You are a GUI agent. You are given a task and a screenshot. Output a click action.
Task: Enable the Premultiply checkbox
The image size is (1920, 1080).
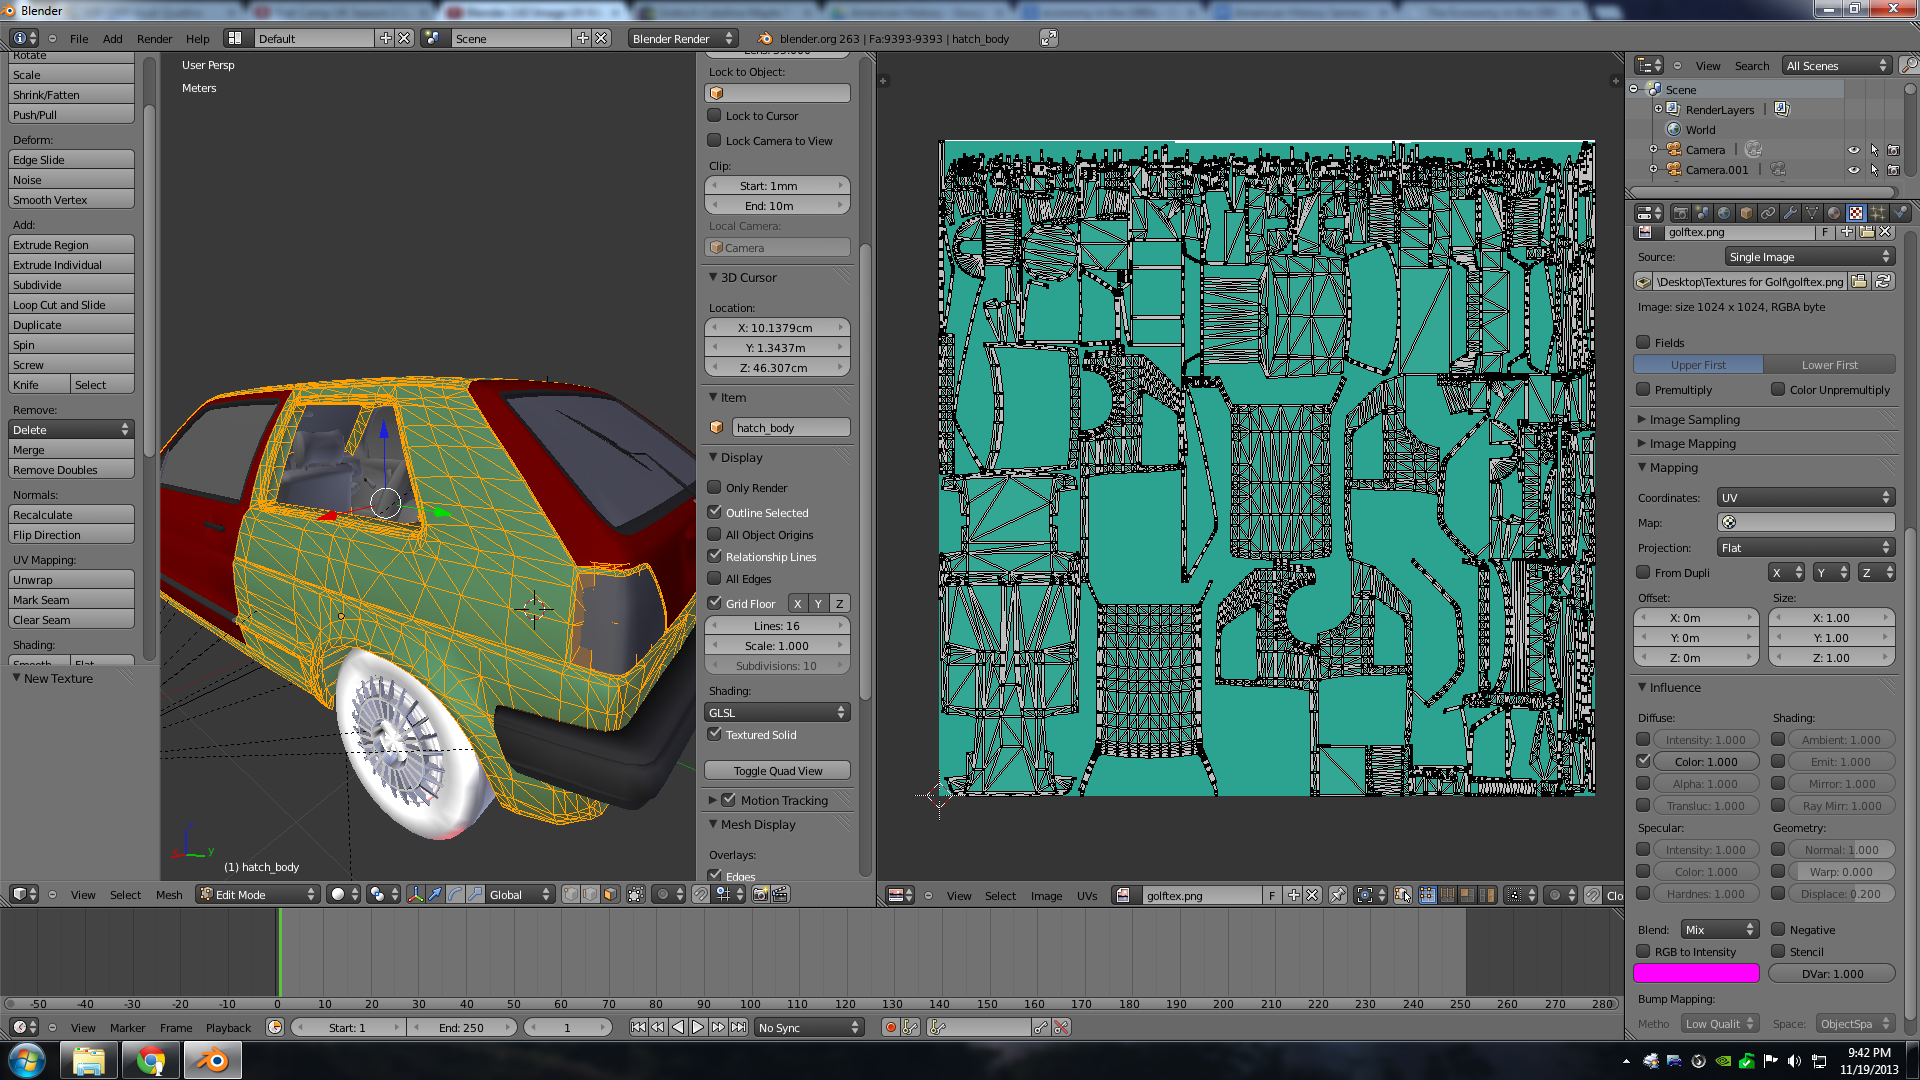[1643, 389]
